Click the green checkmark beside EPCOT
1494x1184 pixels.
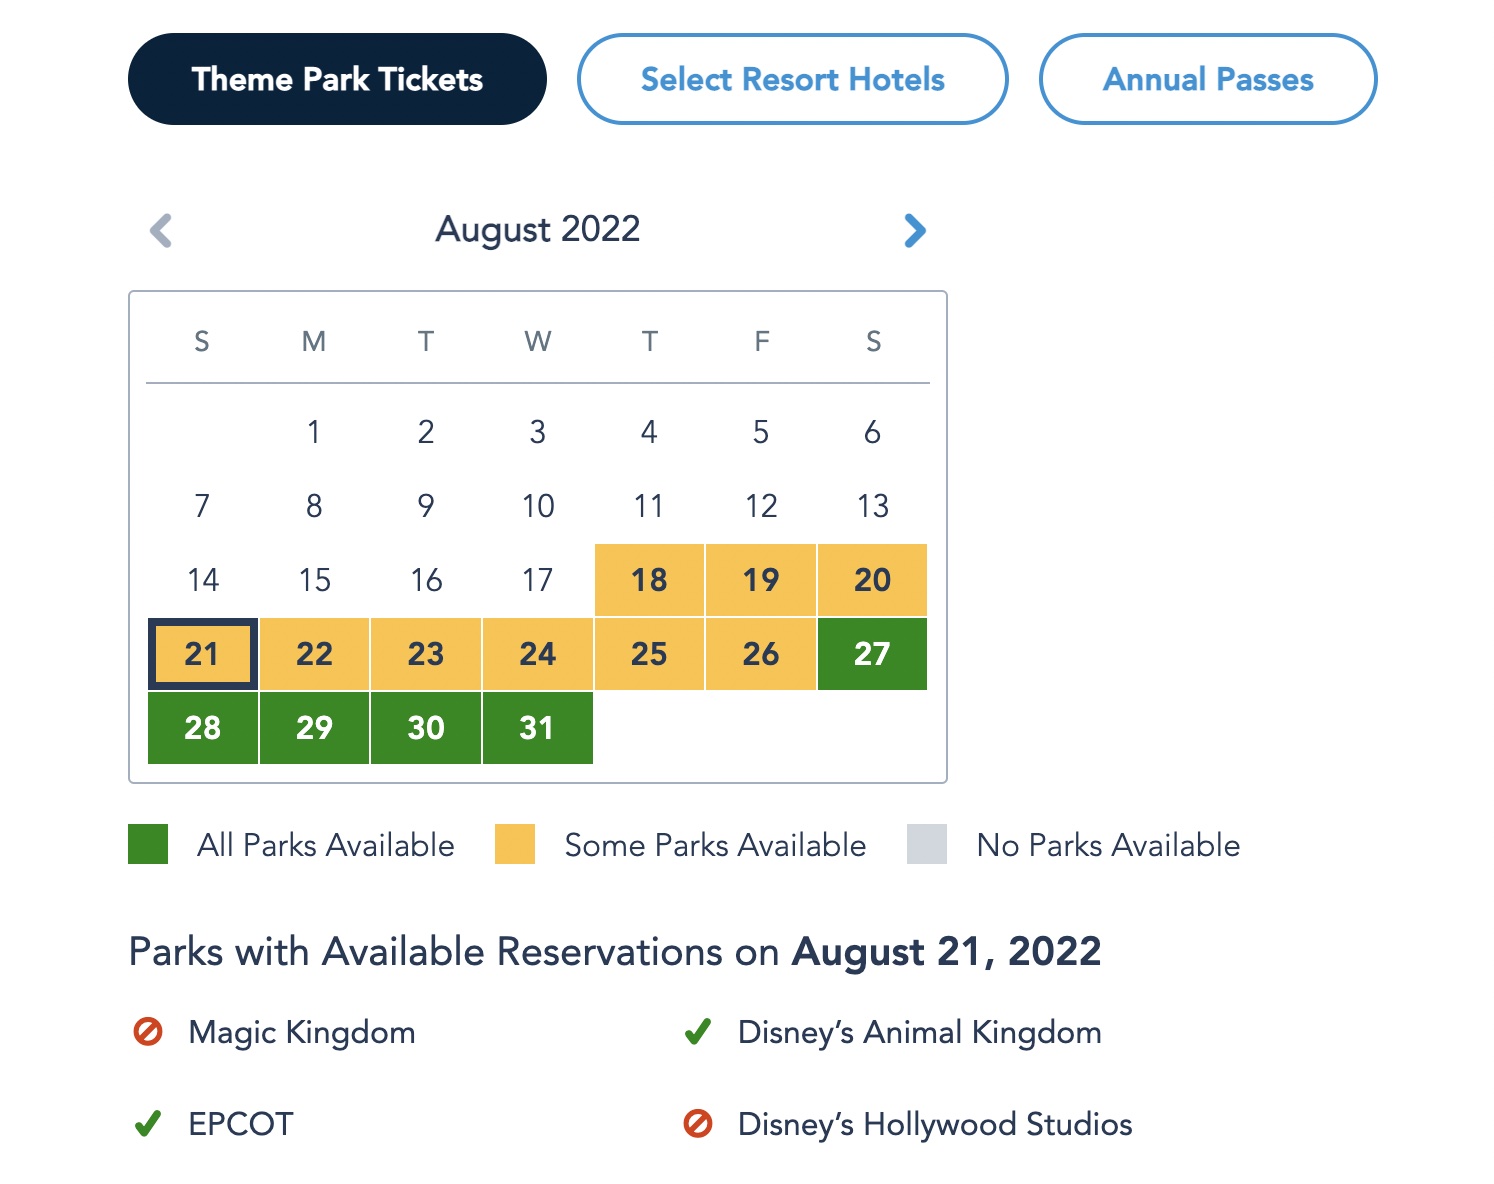click(148, 1124)
